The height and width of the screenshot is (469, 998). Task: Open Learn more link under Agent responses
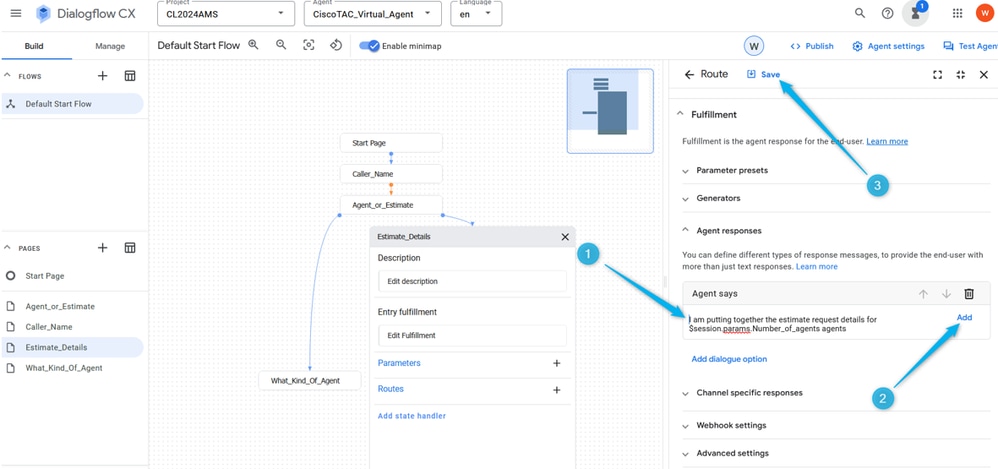tap(817, 267)
